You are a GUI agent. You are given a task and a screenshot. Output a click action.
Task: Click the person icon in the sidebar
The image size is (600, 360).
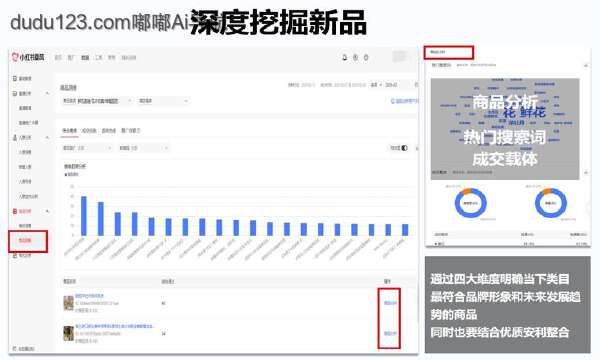pos(15,137)
